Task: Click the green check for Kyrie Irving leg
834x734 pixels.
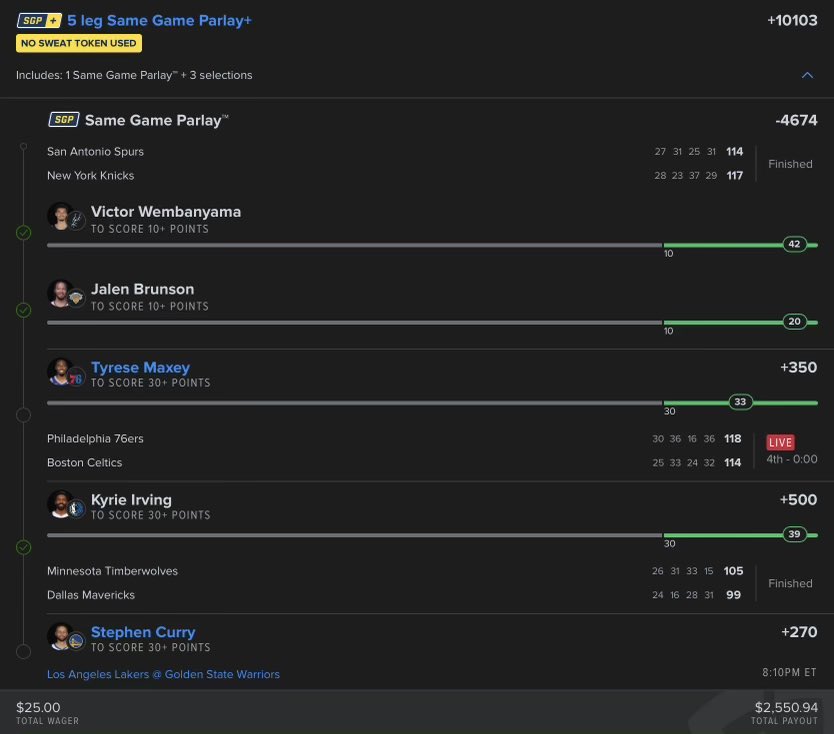Action: tap(23, 547)
